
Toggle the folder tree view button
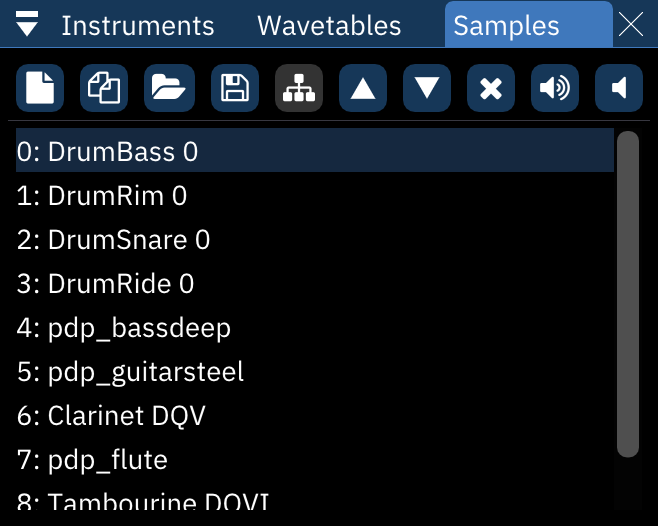pyautogui.click(x=299, y=88)
